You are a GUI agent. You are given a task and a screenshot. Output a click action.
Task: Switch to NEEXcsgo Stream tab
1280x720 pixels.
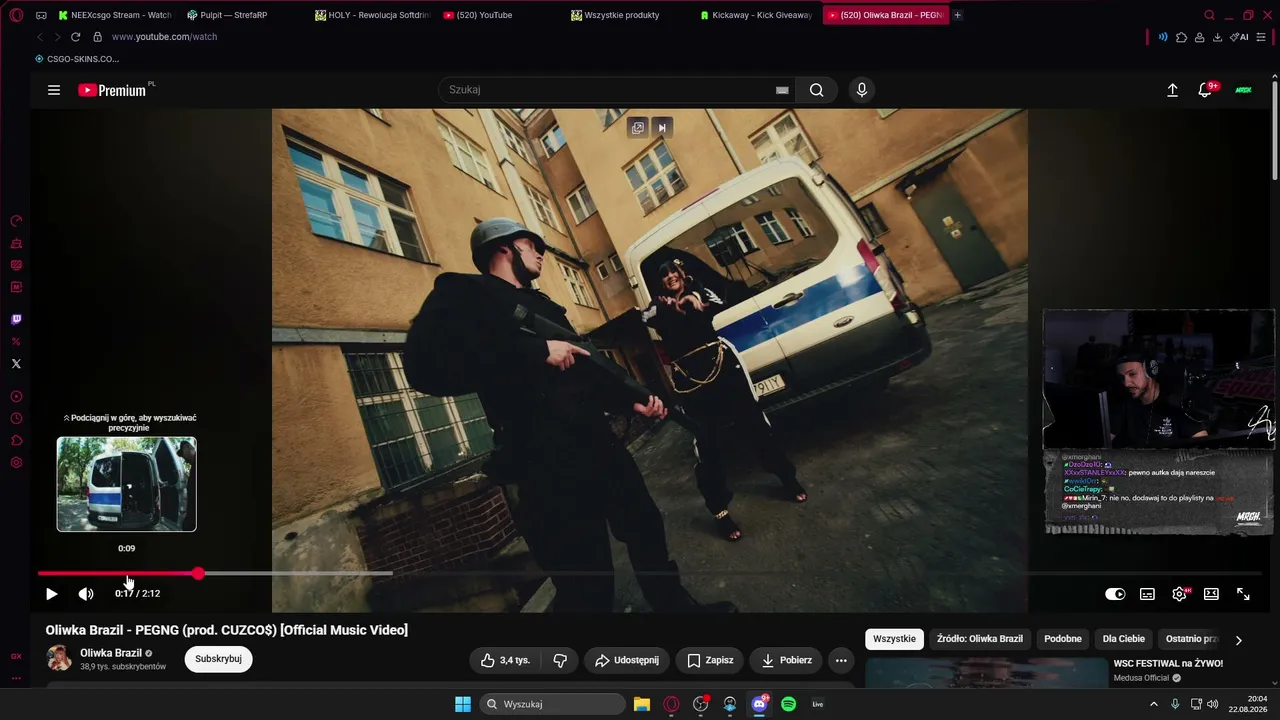pyautogui.click(x=114, y=15)
